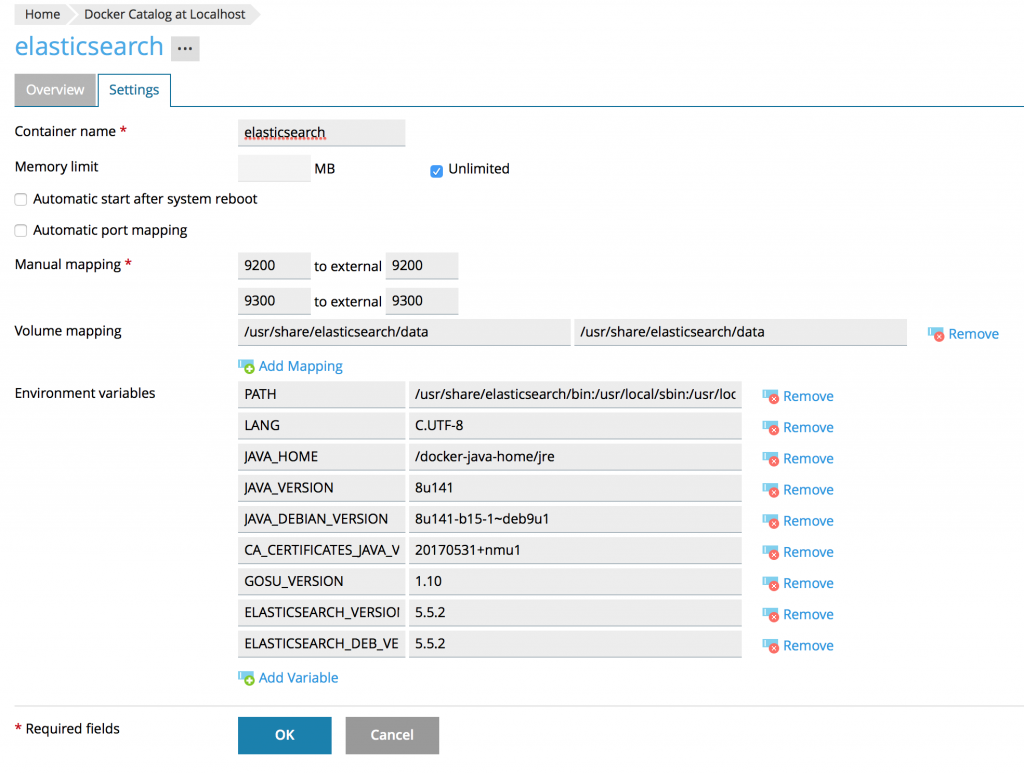The width and height of the screenshot is (1024, 773).
Task: Select the Settings tab
Action: tap(134, 90)
